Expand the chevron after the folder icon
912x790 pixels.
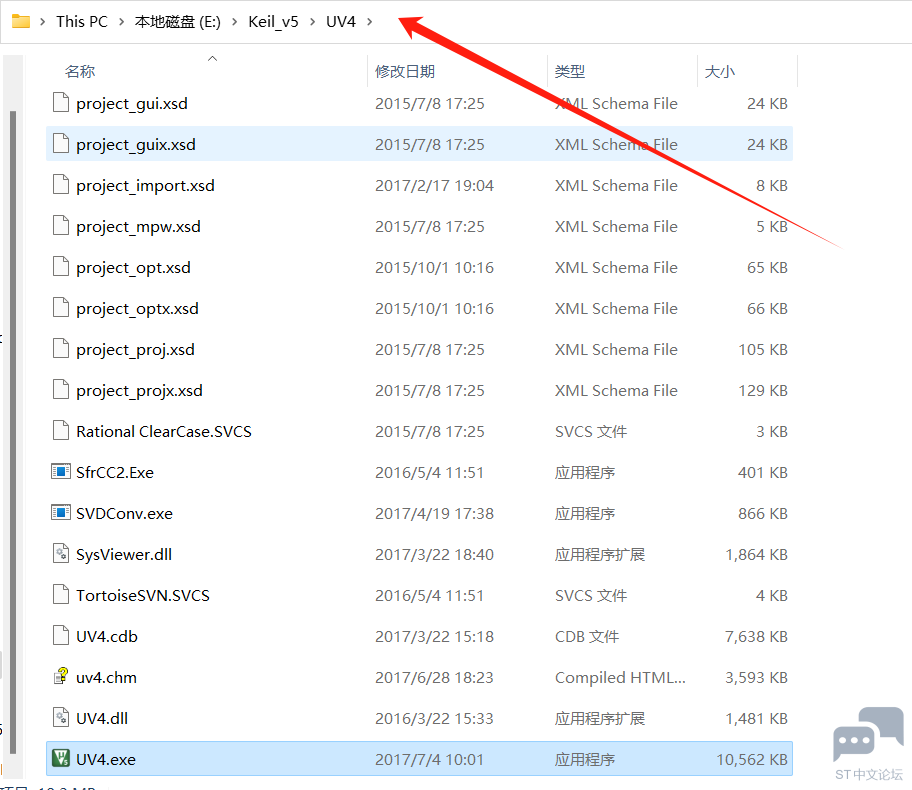[42, 22]
